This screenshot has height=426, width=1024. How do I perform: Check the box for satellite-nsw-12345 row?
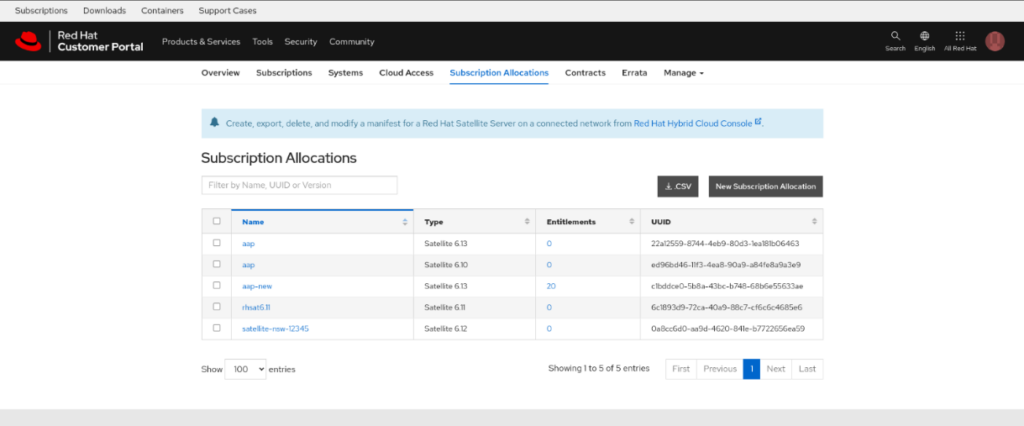click(x=217, y=328)
